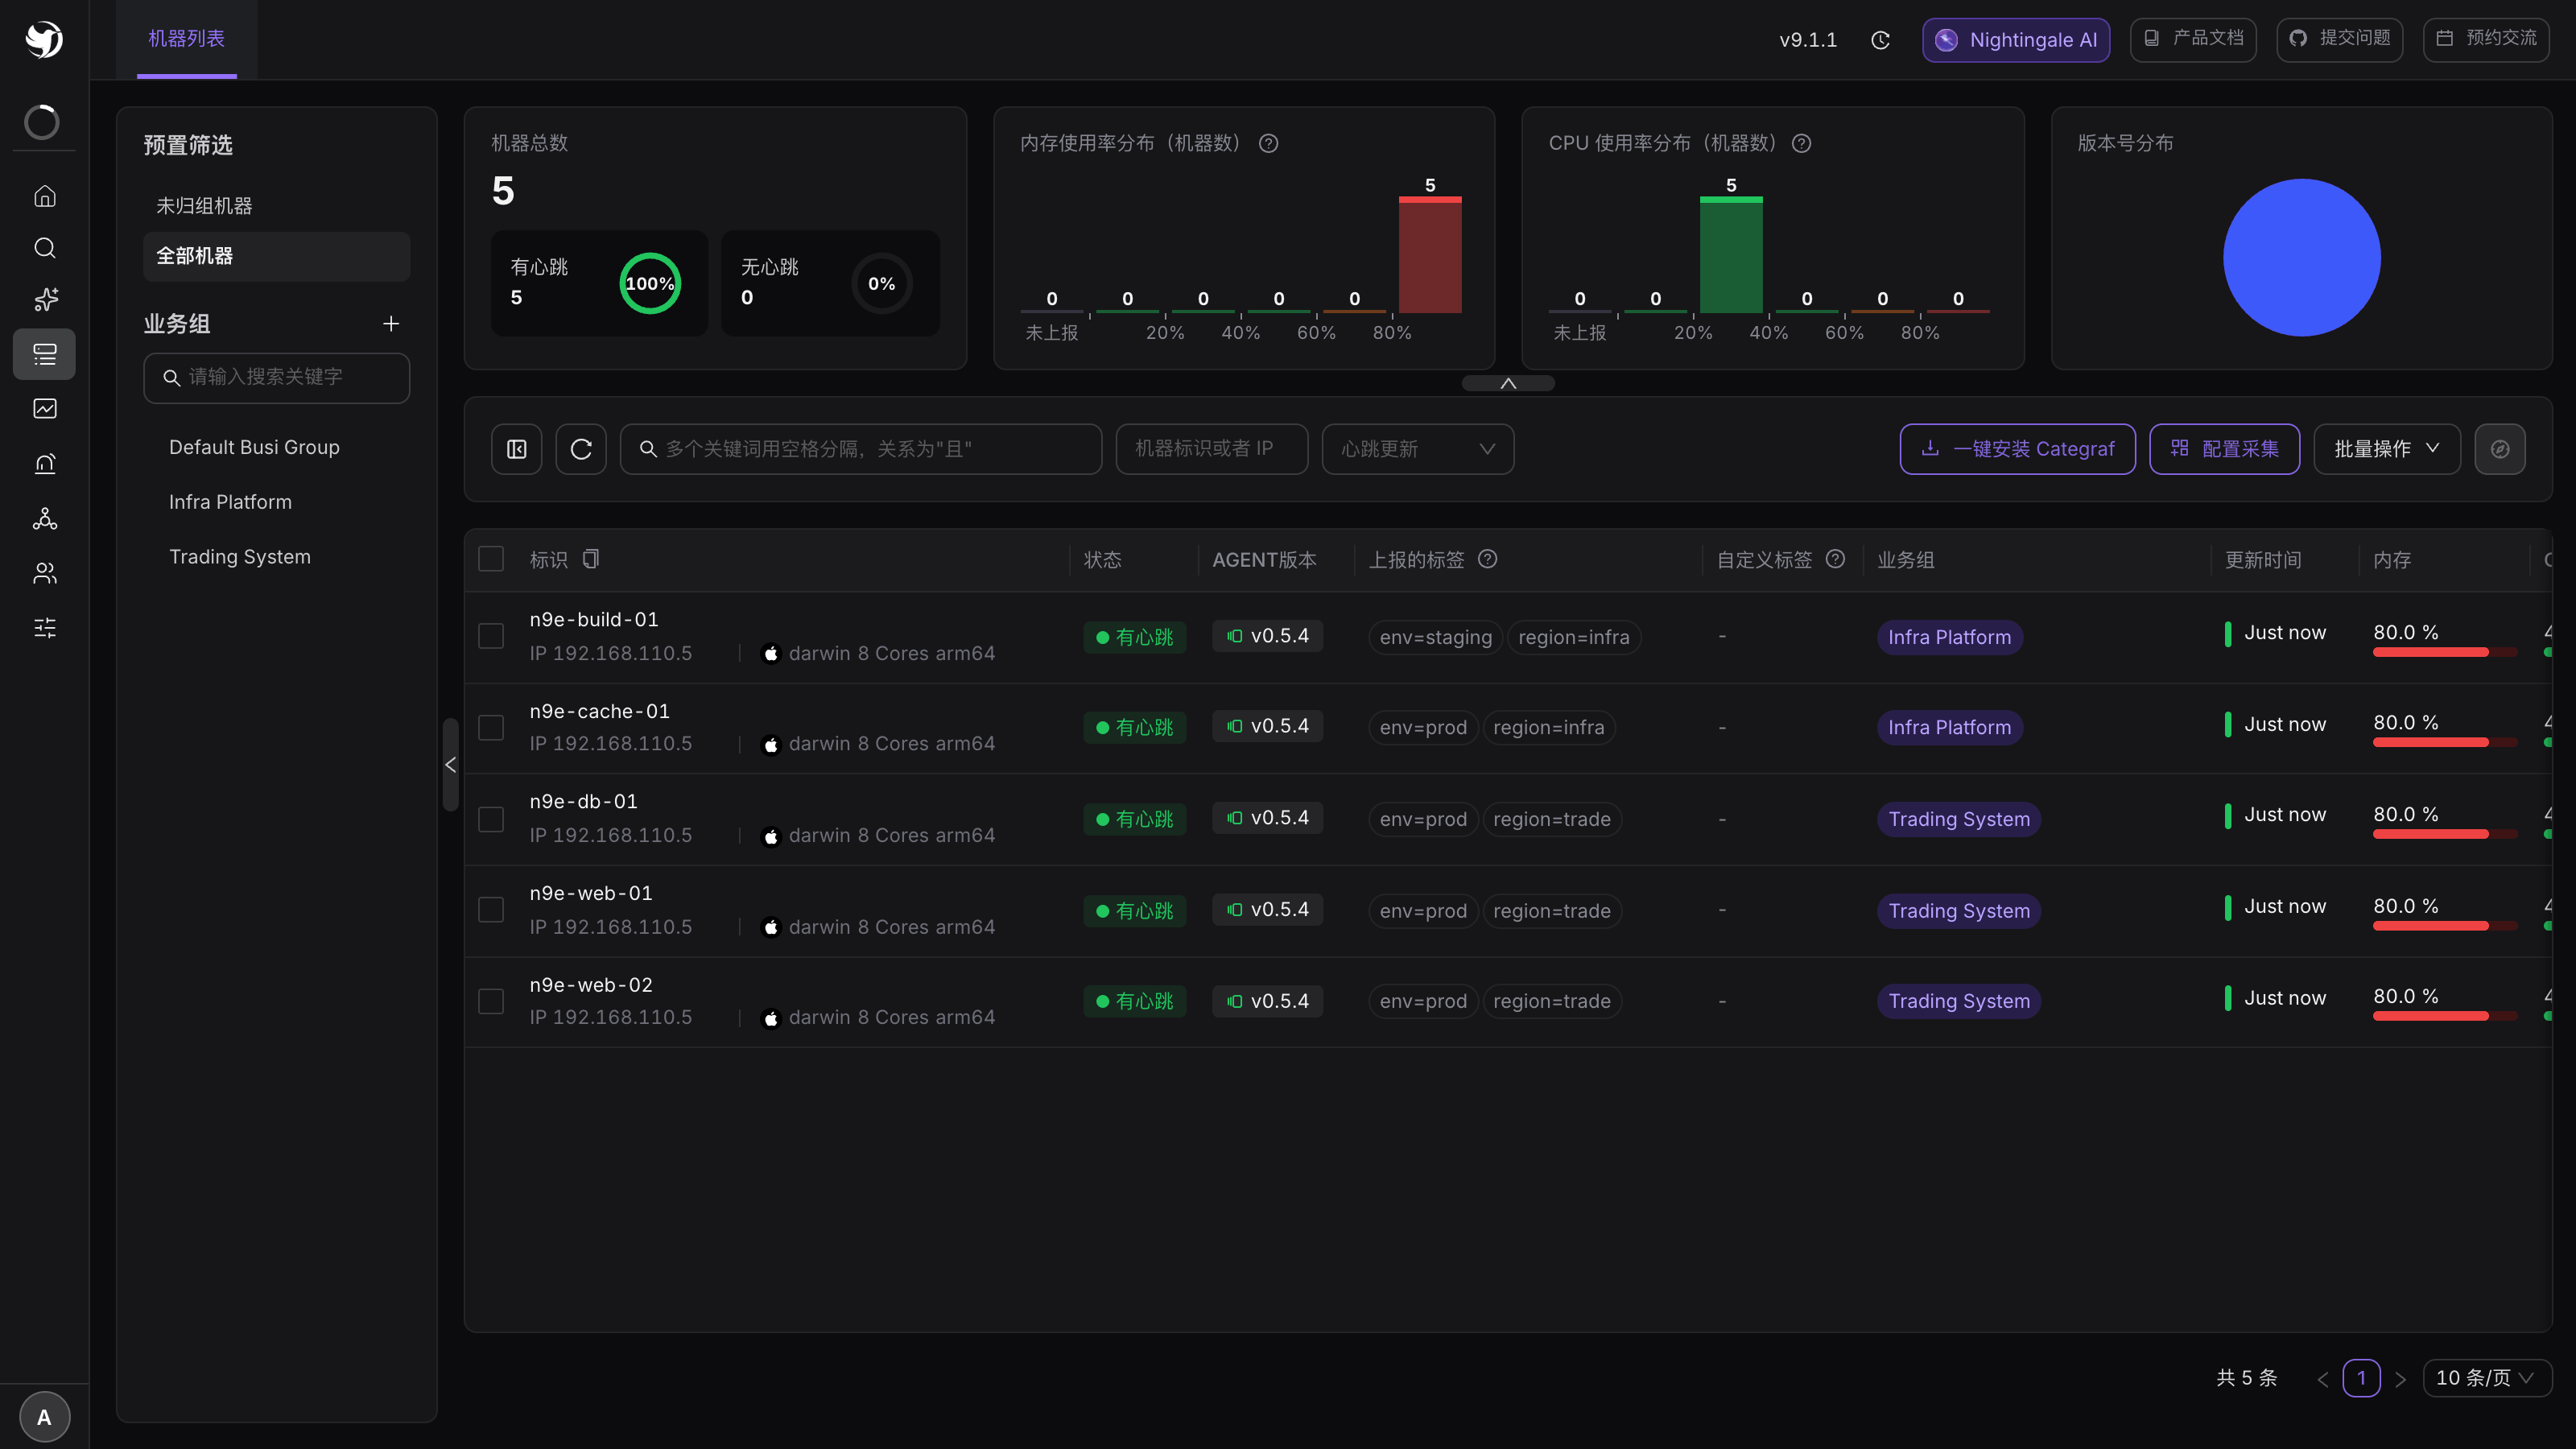Click the 机器标识或者 IP input field
The image size is (2576, 1449).
pos(1211,449)
